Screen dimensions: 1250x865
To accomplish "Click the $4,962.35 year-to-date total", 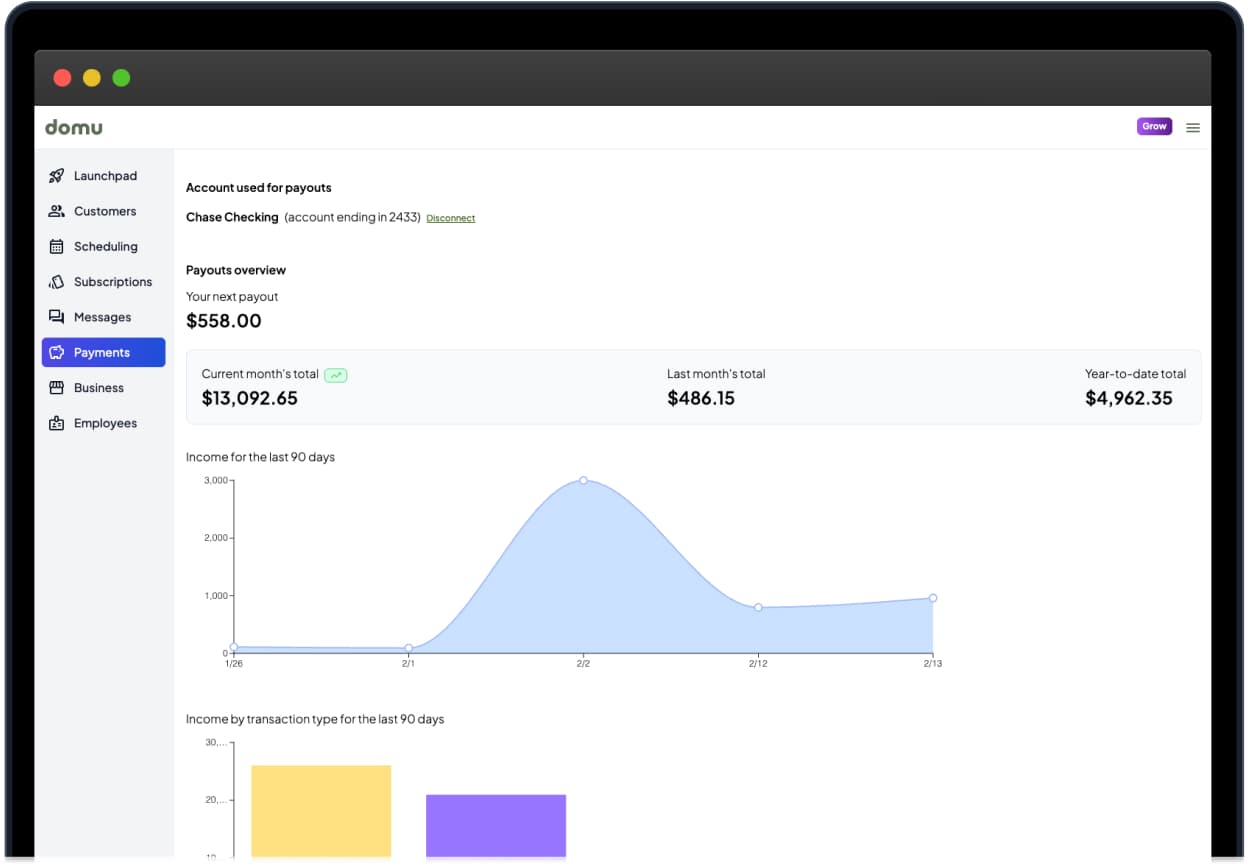I will 1129,398.
